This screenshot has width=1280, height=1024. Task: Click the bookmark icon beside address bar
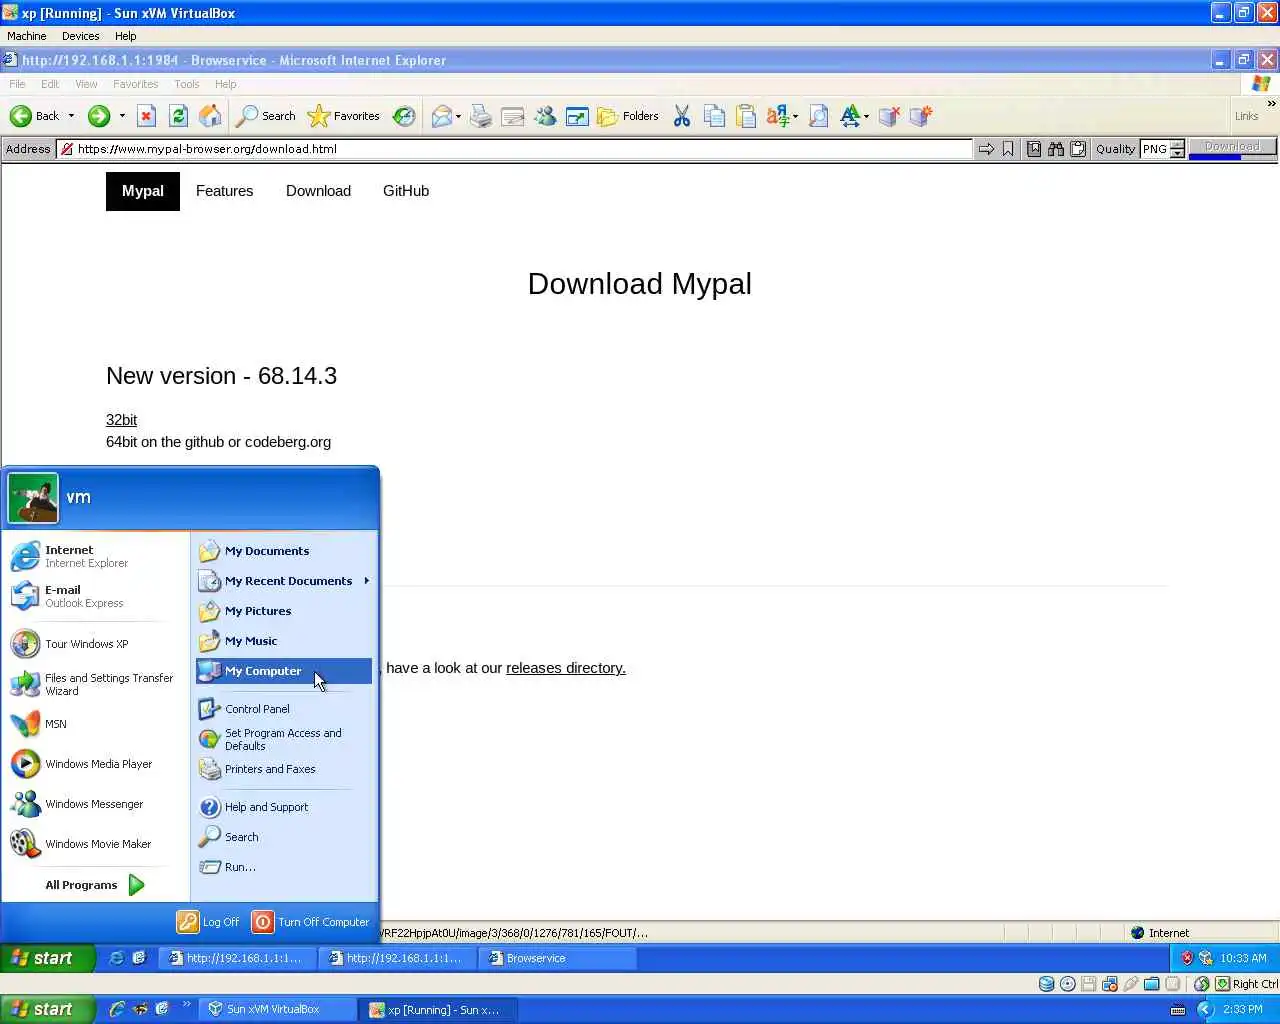coord(1008,149)
